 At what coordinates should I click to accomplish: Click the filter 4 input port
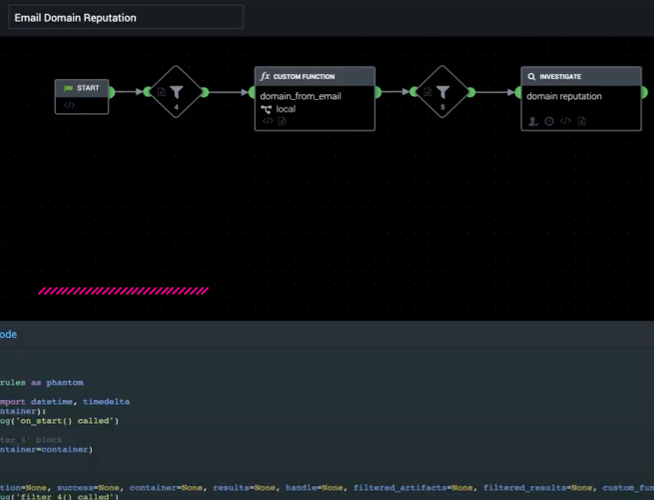(x=147, y=92)
